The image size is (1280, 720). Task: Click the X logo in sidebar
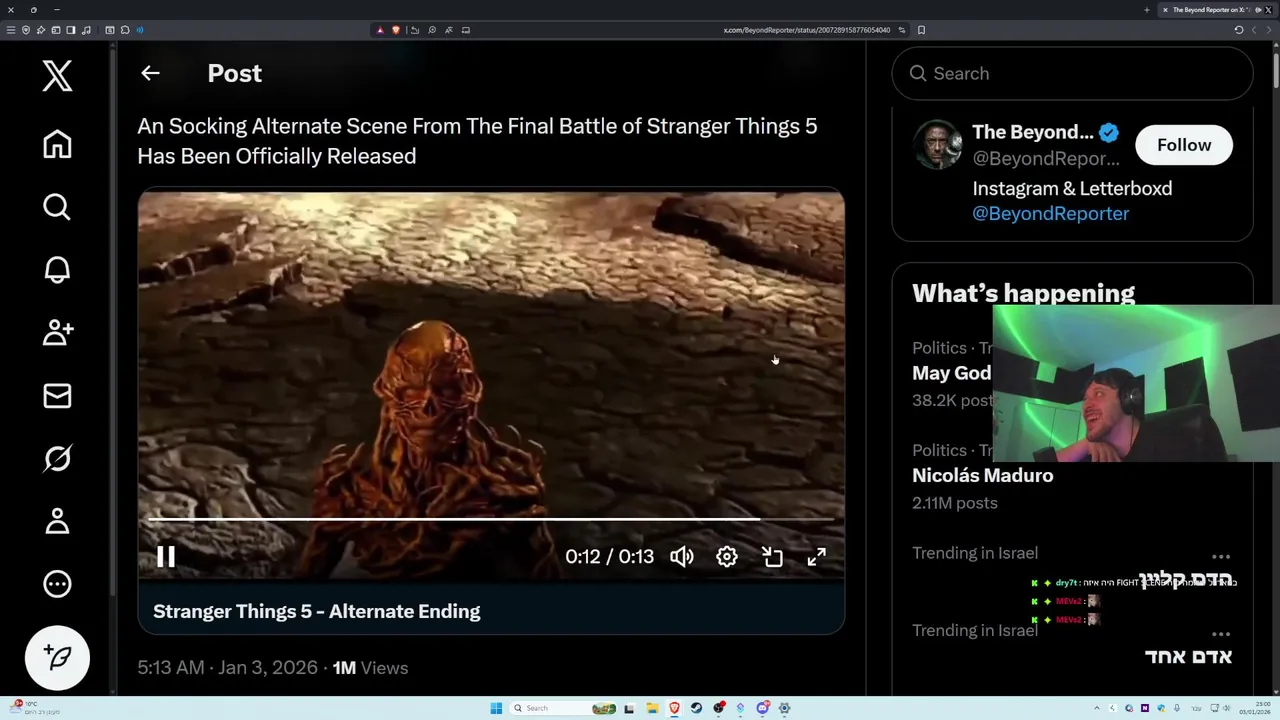coord(57,75)
